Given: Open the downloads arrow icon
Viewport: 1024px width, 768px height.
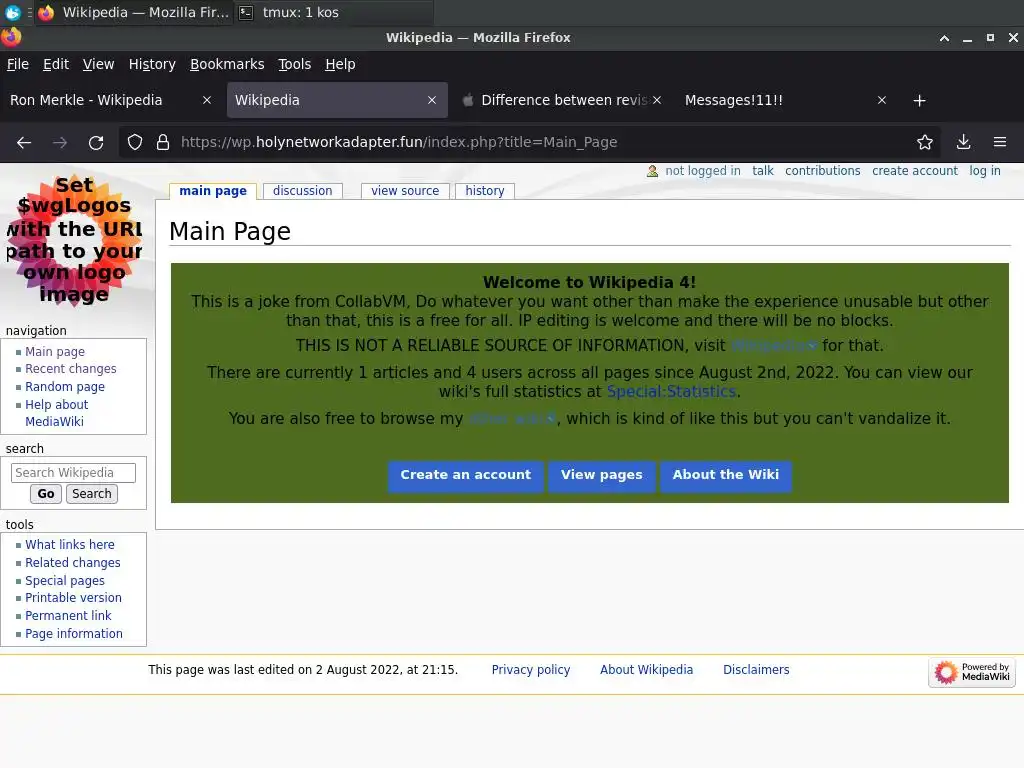Looking at the screenshot, I should tap(963, 142).
